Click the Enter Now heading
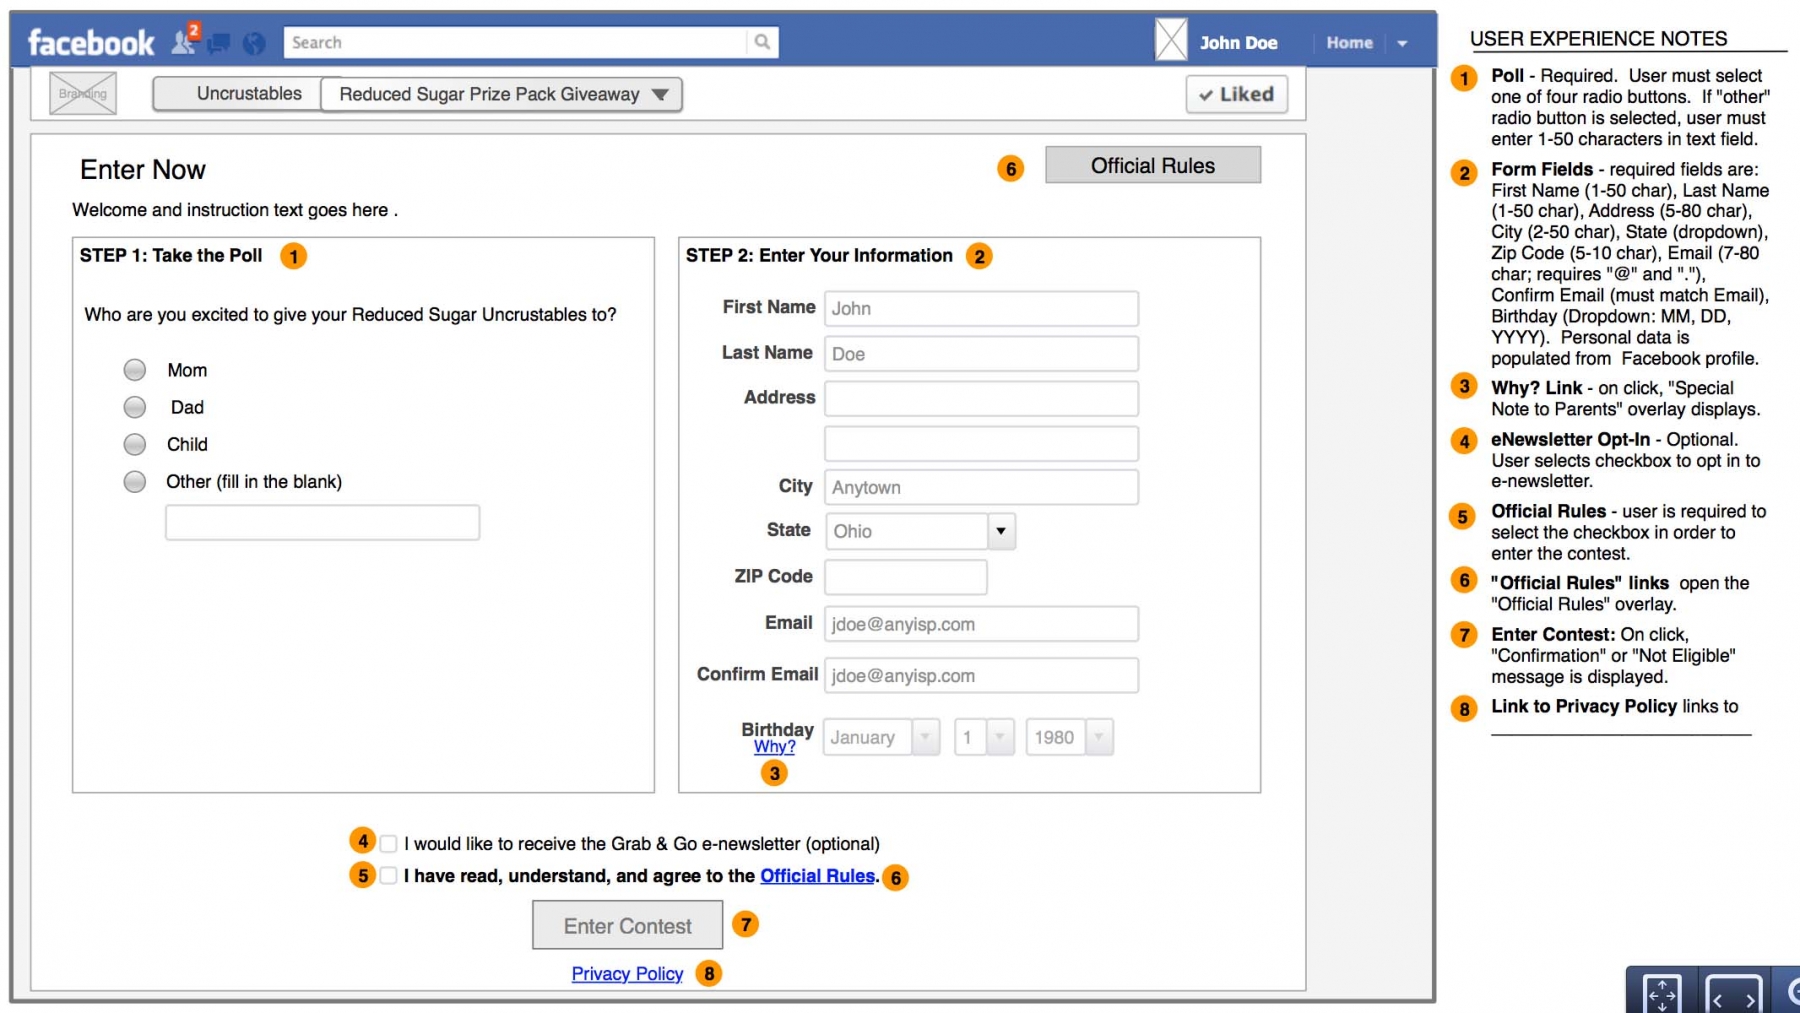Screen dimensions: 1800x1013 [x=143, y=170]
